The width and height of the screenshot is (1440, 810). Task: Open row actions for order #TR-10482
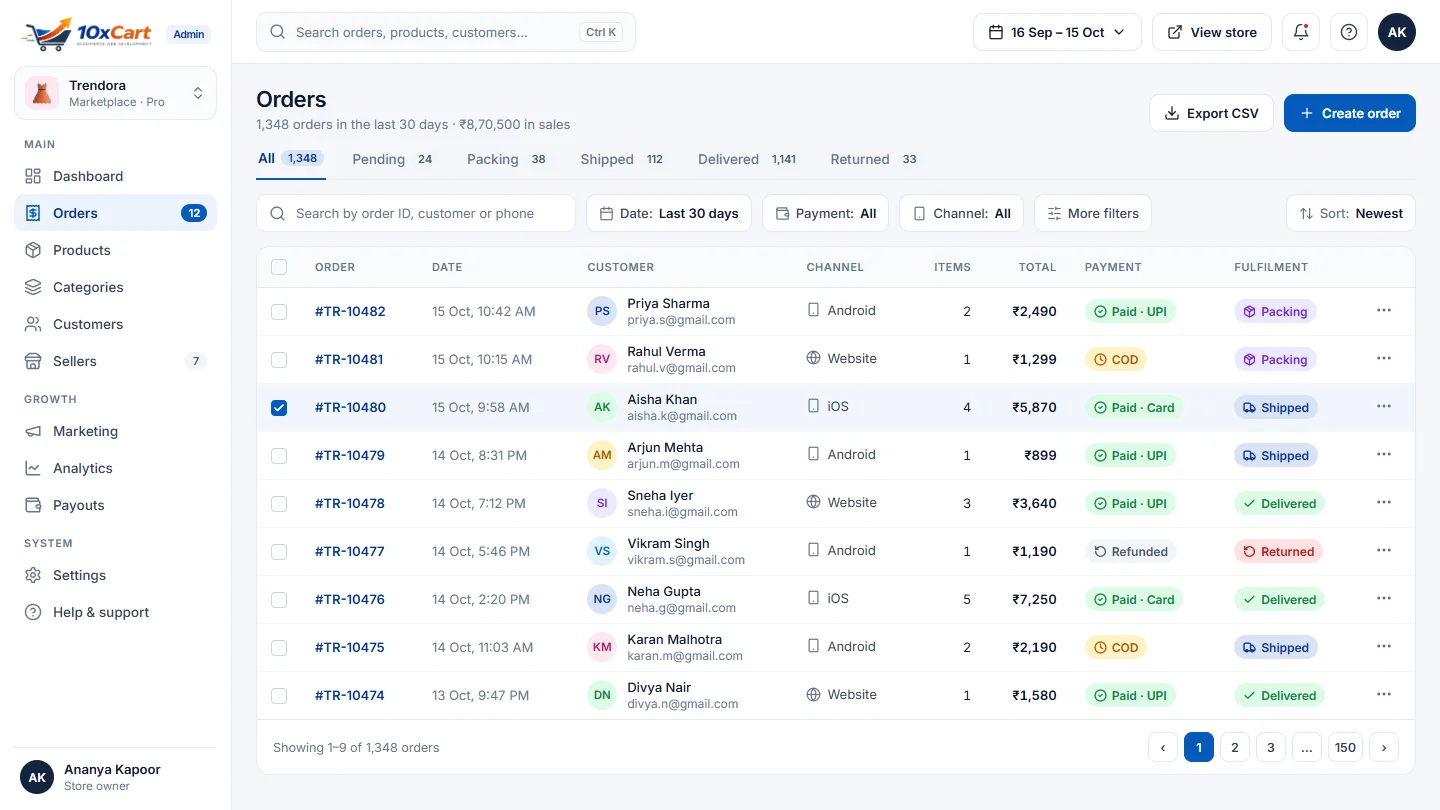pyautogui.click(x=1384, y=311)
